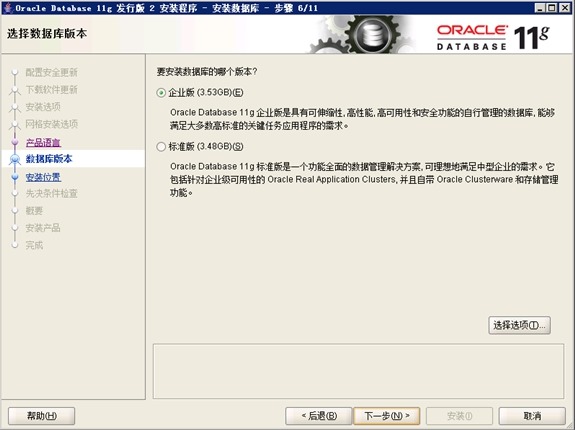Click the 安装产品 step label
The width and height of the screenshot is (575, 430).
(x=43, y=228)
